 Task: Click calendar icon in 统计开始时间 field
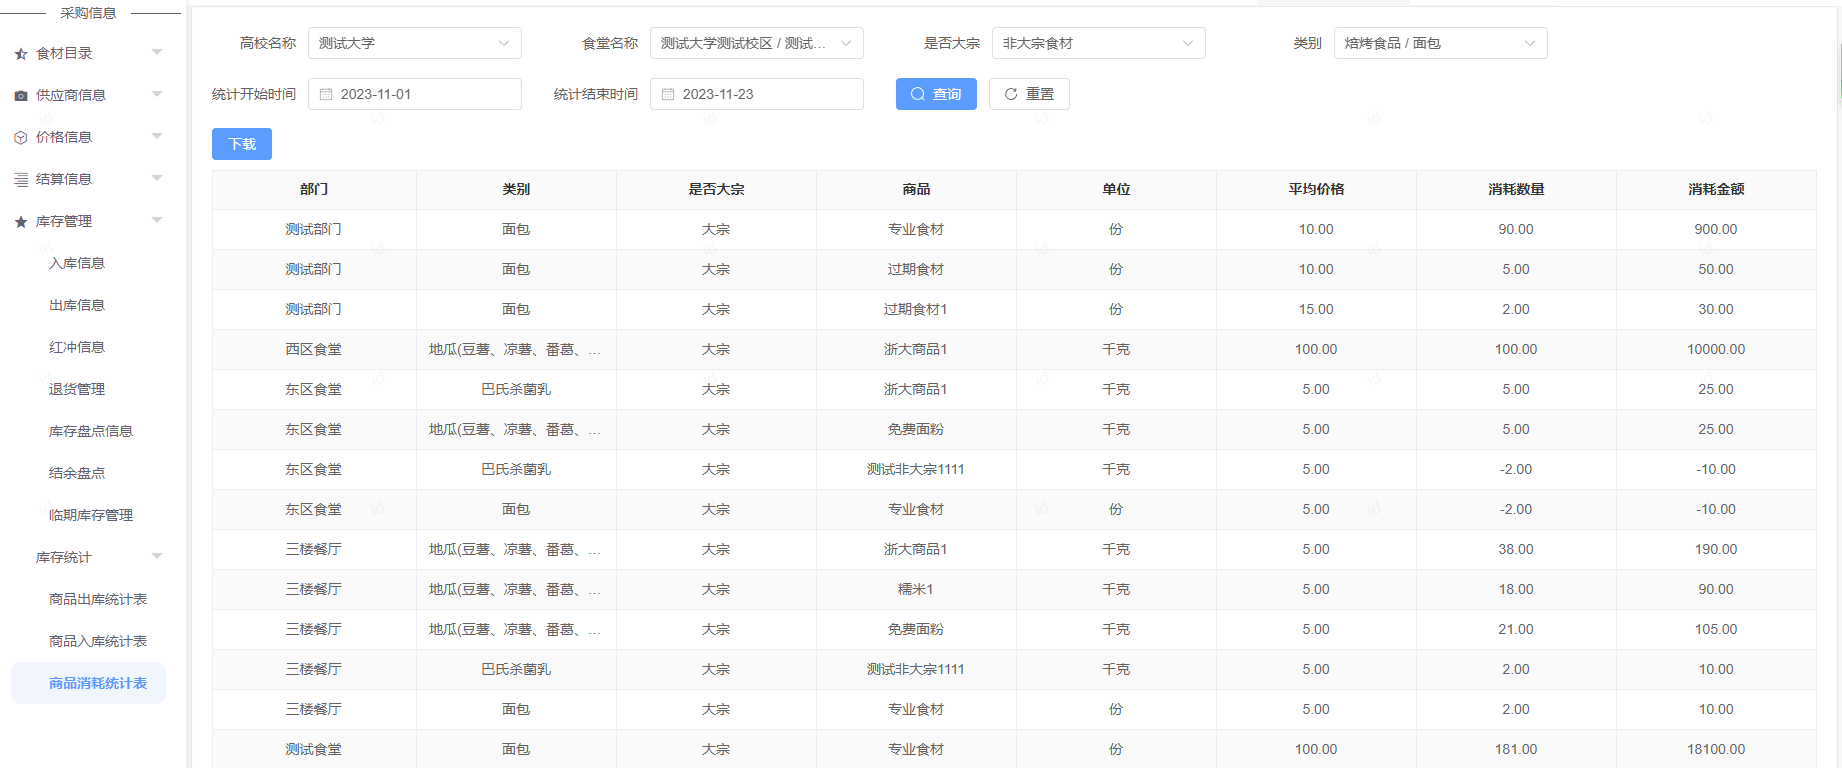326,94
